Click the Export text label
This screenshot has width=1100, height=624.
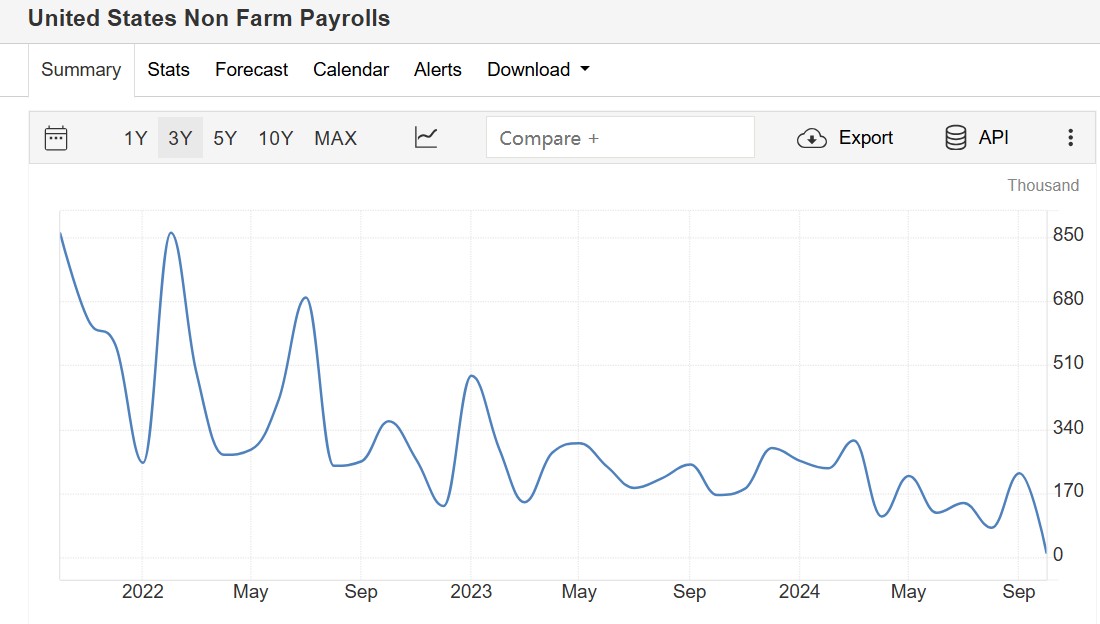click(865, 138)
